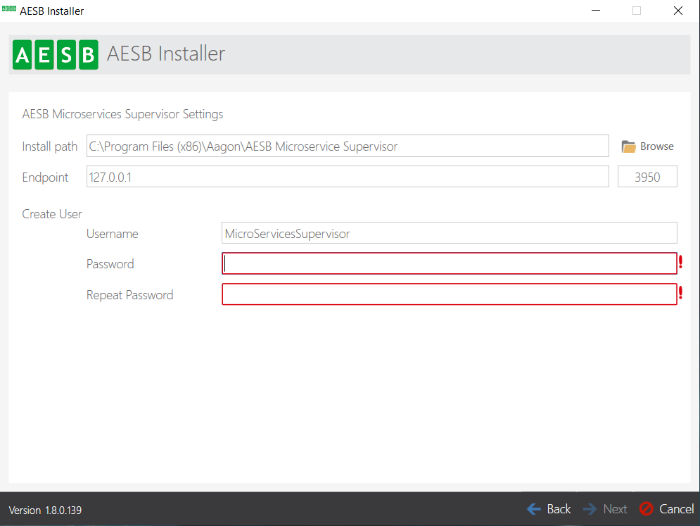Click into the Repeat Password field

(449, 294)
